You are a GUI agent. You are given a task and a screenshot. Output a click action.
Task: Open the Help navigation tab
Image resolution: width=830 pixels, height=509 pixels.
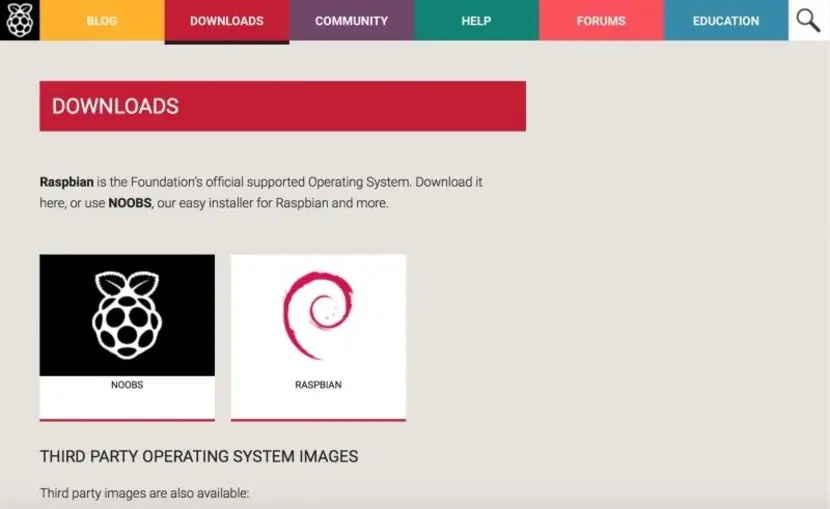point(476,21)
